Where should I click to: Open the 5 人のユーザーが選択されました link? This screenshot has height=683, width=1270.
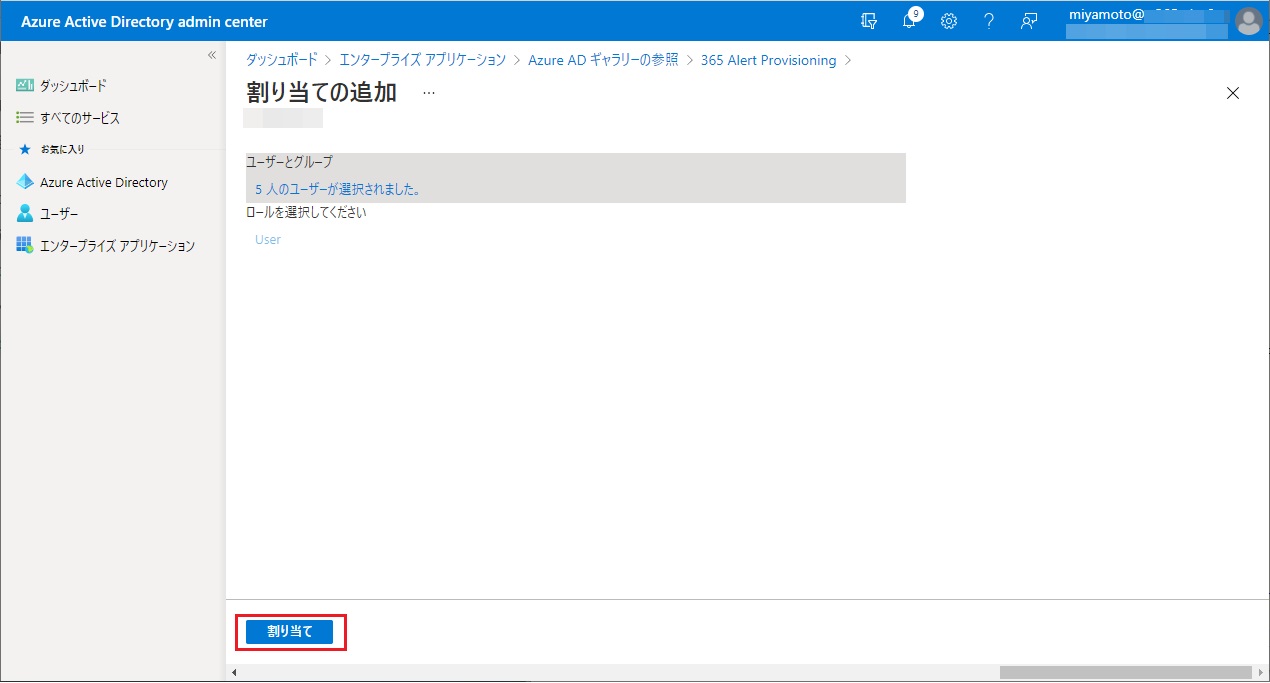[337, 189]
